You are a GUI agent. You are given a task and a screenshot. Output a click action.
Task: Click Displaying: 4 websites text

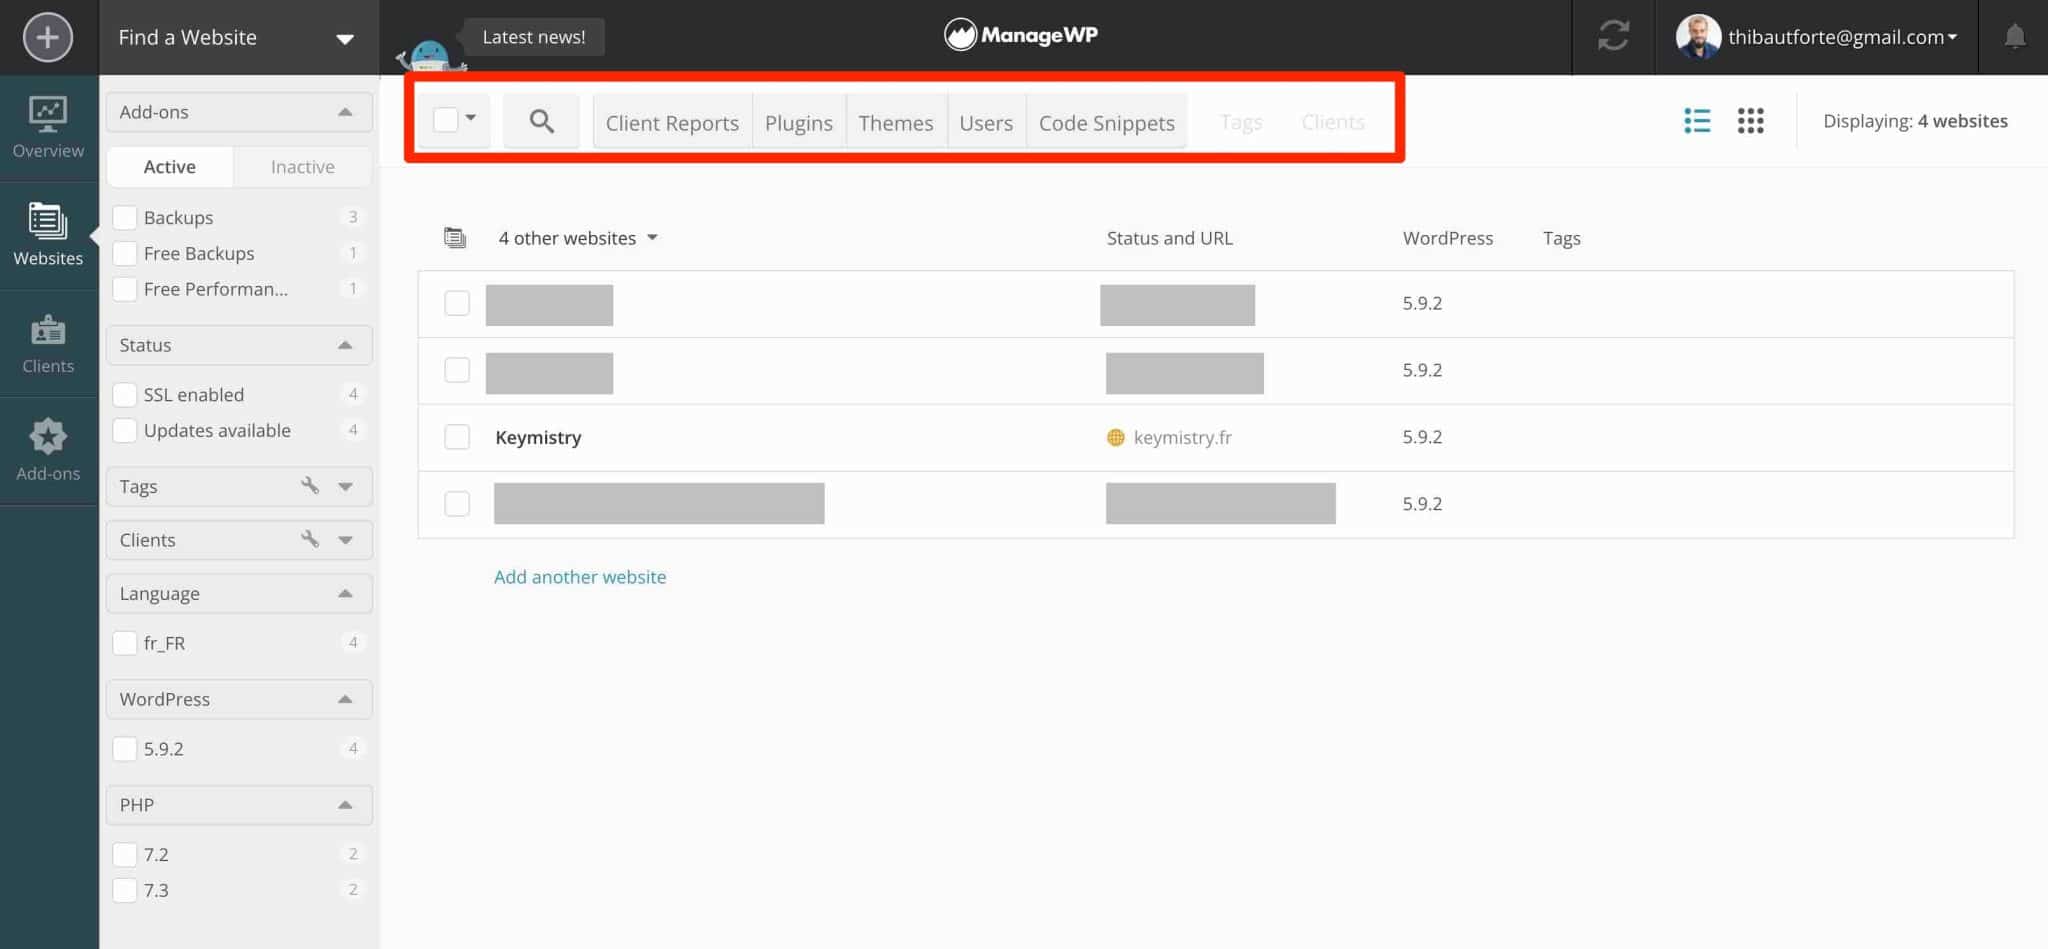coord(1915,121)
